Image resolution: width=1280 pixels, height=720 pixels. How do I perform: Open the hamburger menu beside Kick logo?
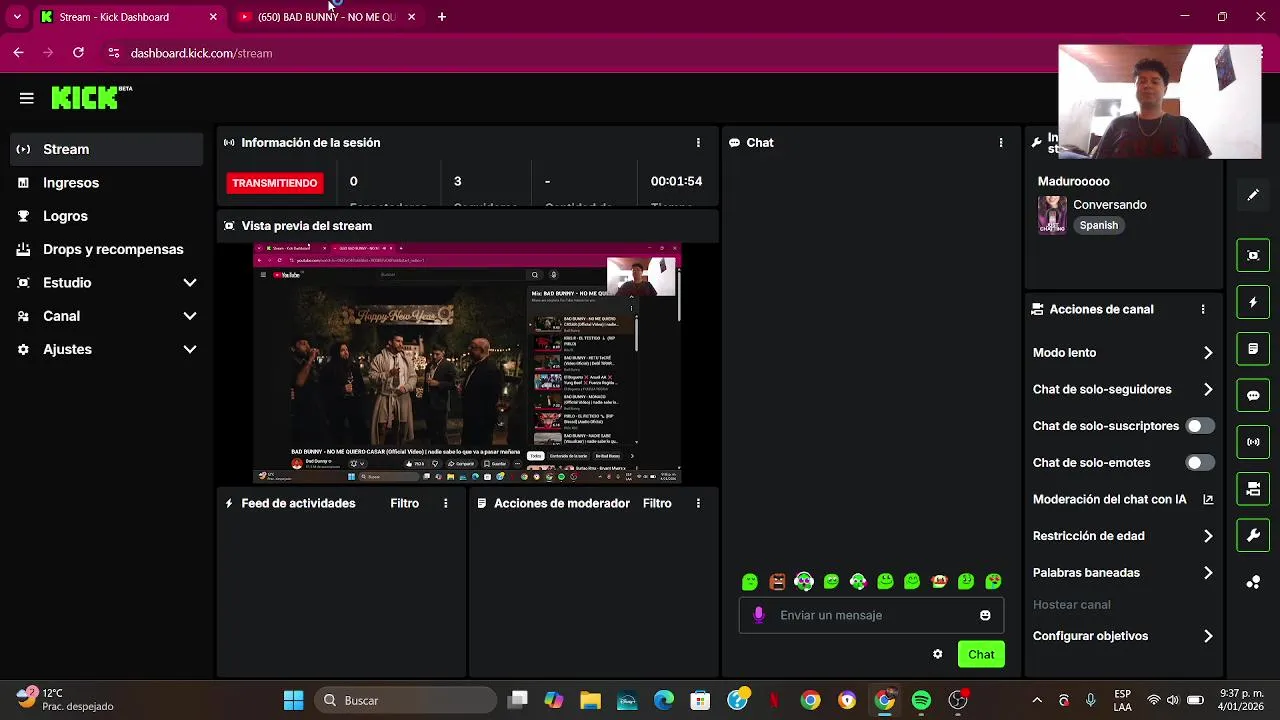[27, 98]
